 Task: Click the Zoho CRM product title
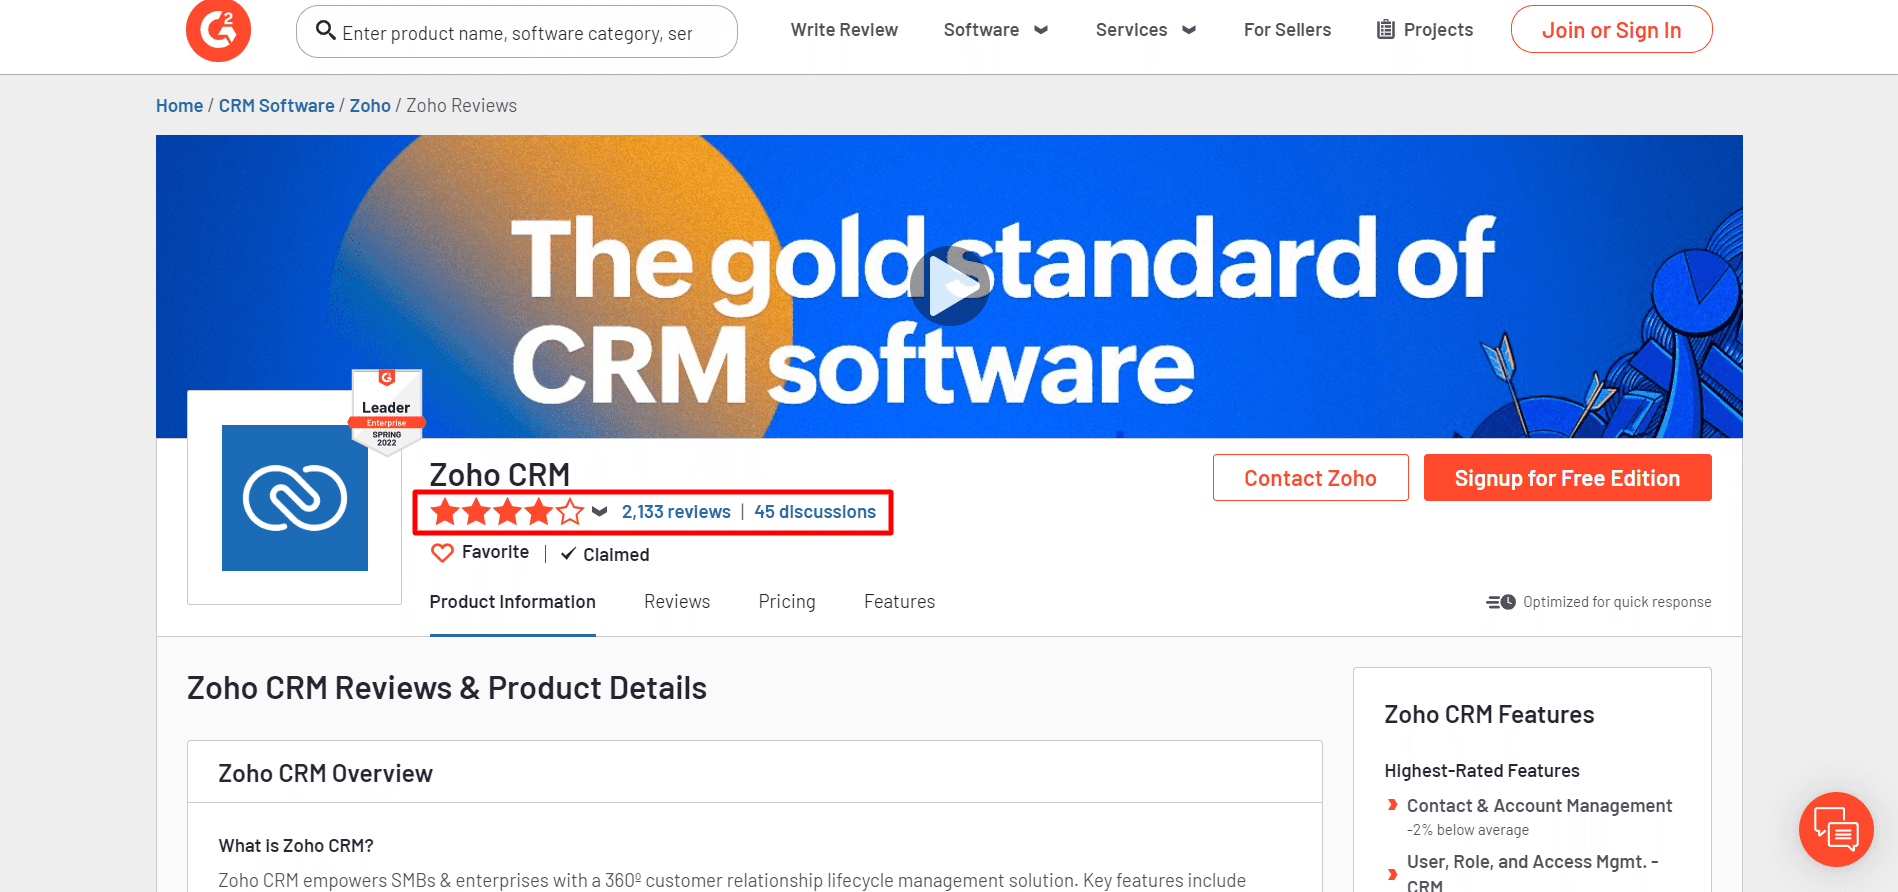click(500, 474)
